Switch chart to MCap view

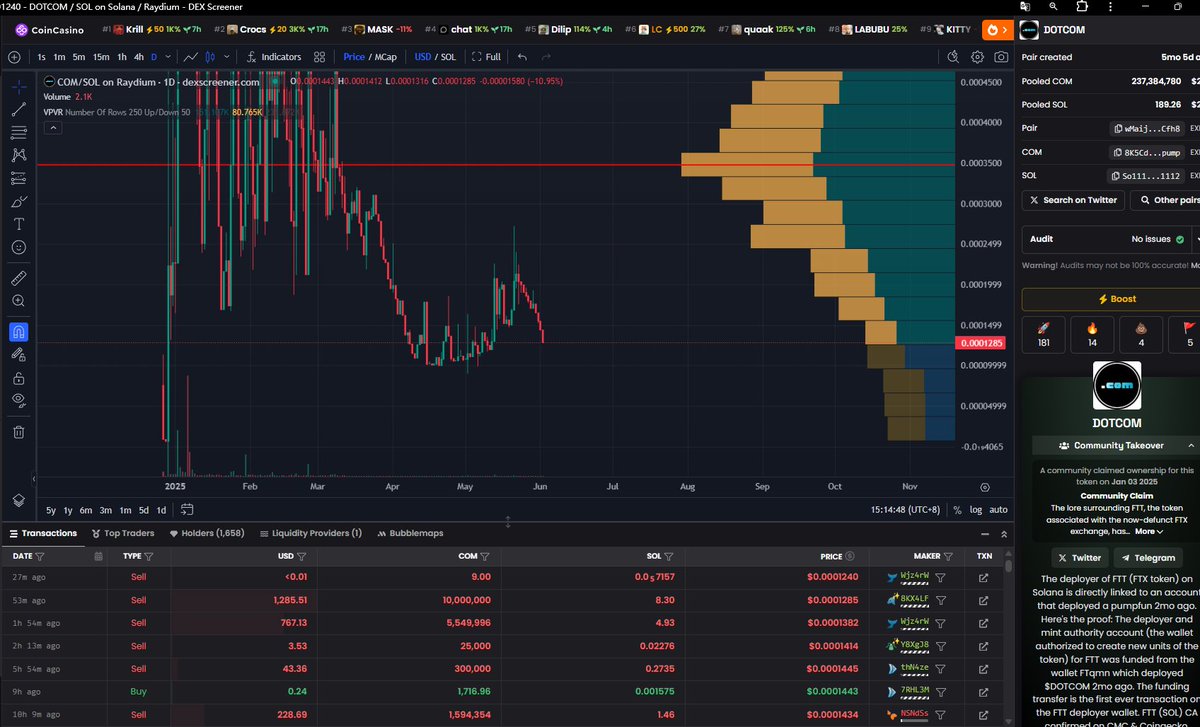(x=385, y=57)
